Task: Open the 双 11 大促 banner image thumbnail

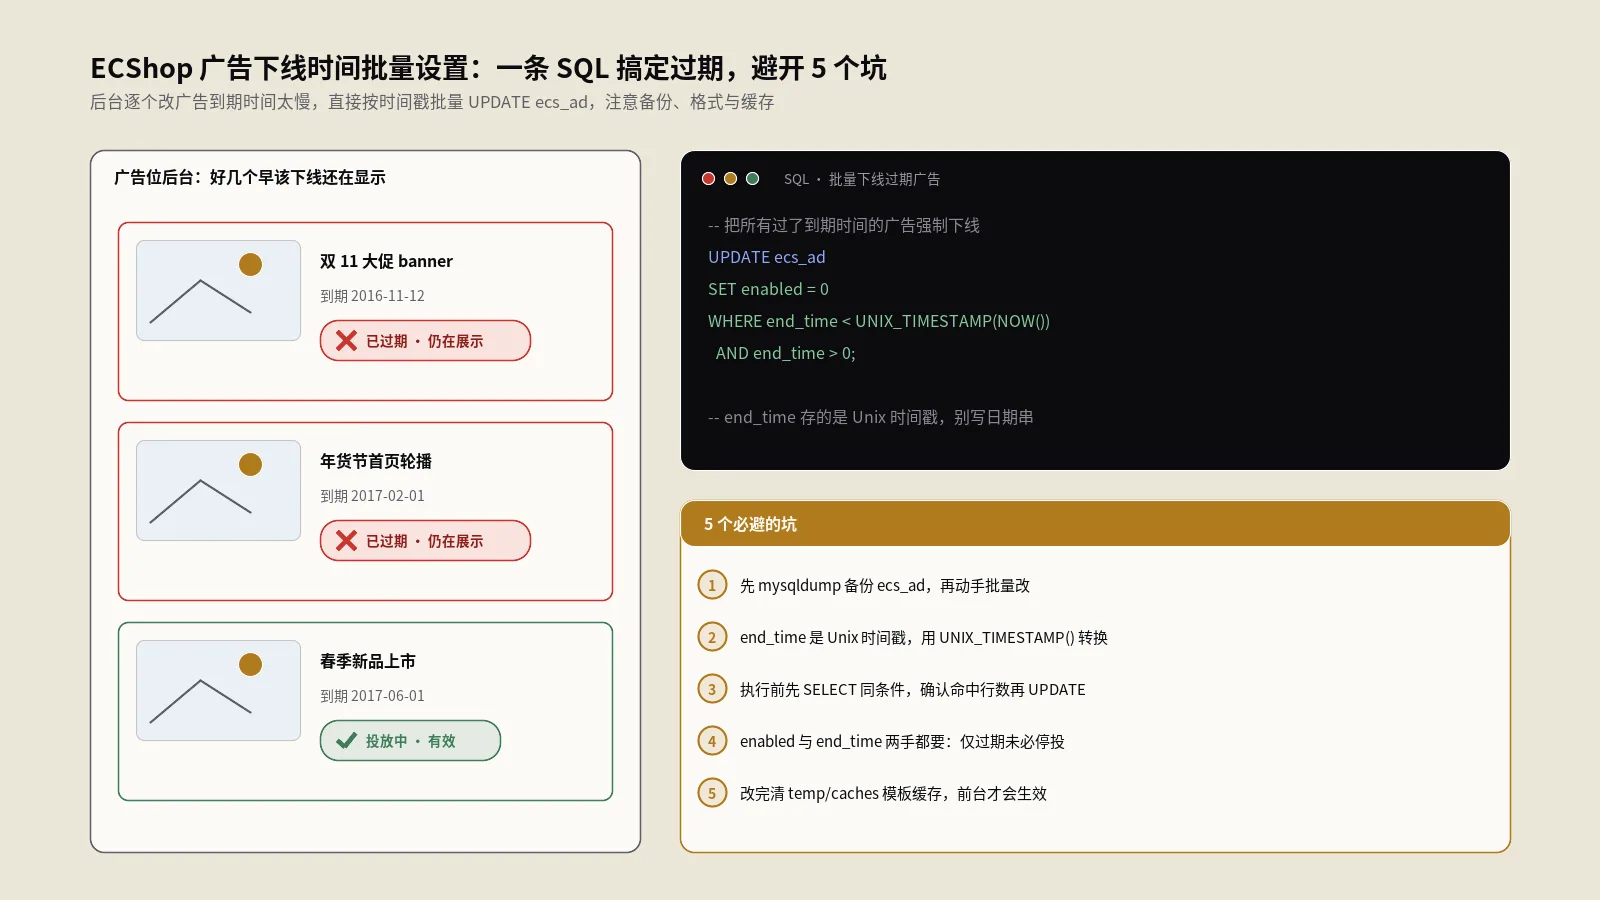Action: [x=218, y=290]
